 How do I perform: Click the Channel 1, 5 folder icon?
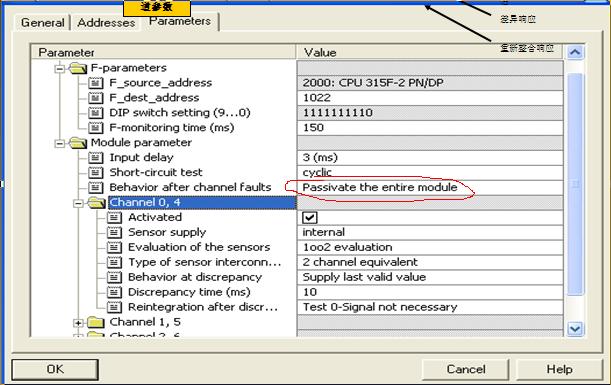(x=96, y=322)
